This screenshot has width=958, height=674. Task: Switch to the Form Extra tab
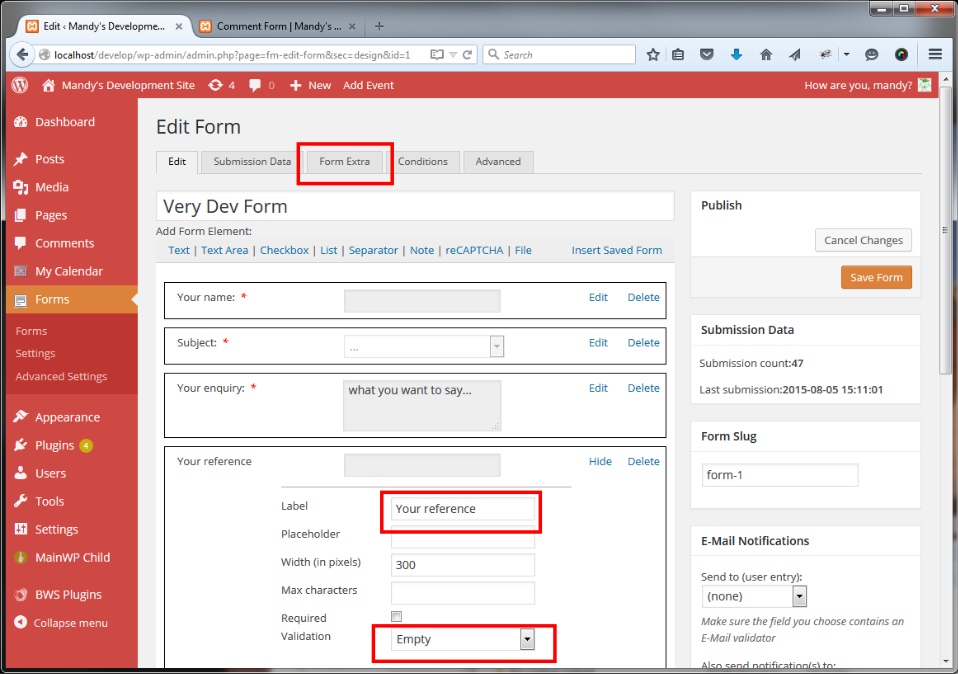point(344,161)
